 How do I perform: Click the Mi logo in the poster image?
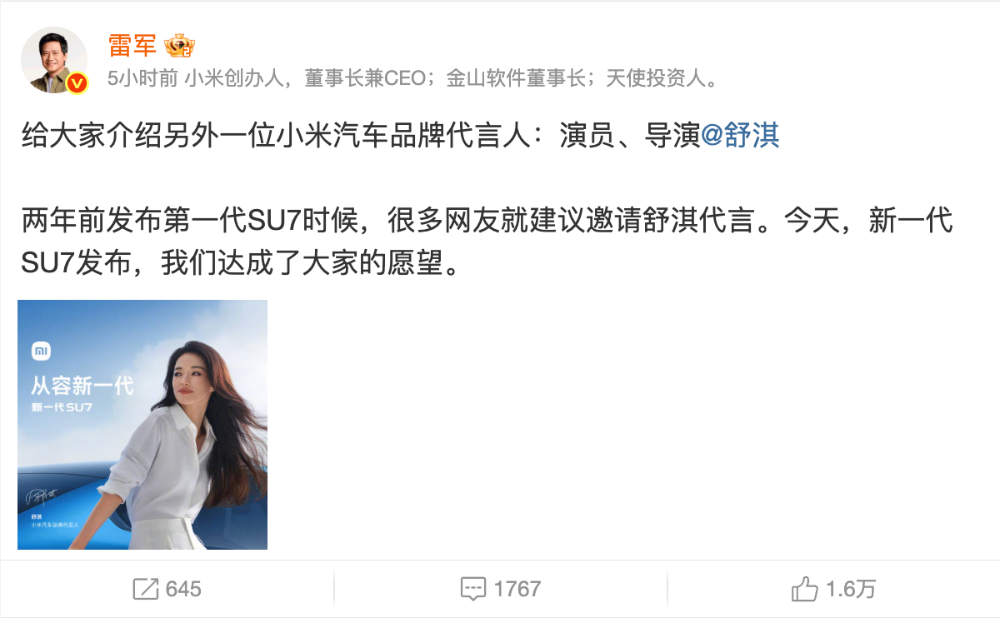click(41, 351)
